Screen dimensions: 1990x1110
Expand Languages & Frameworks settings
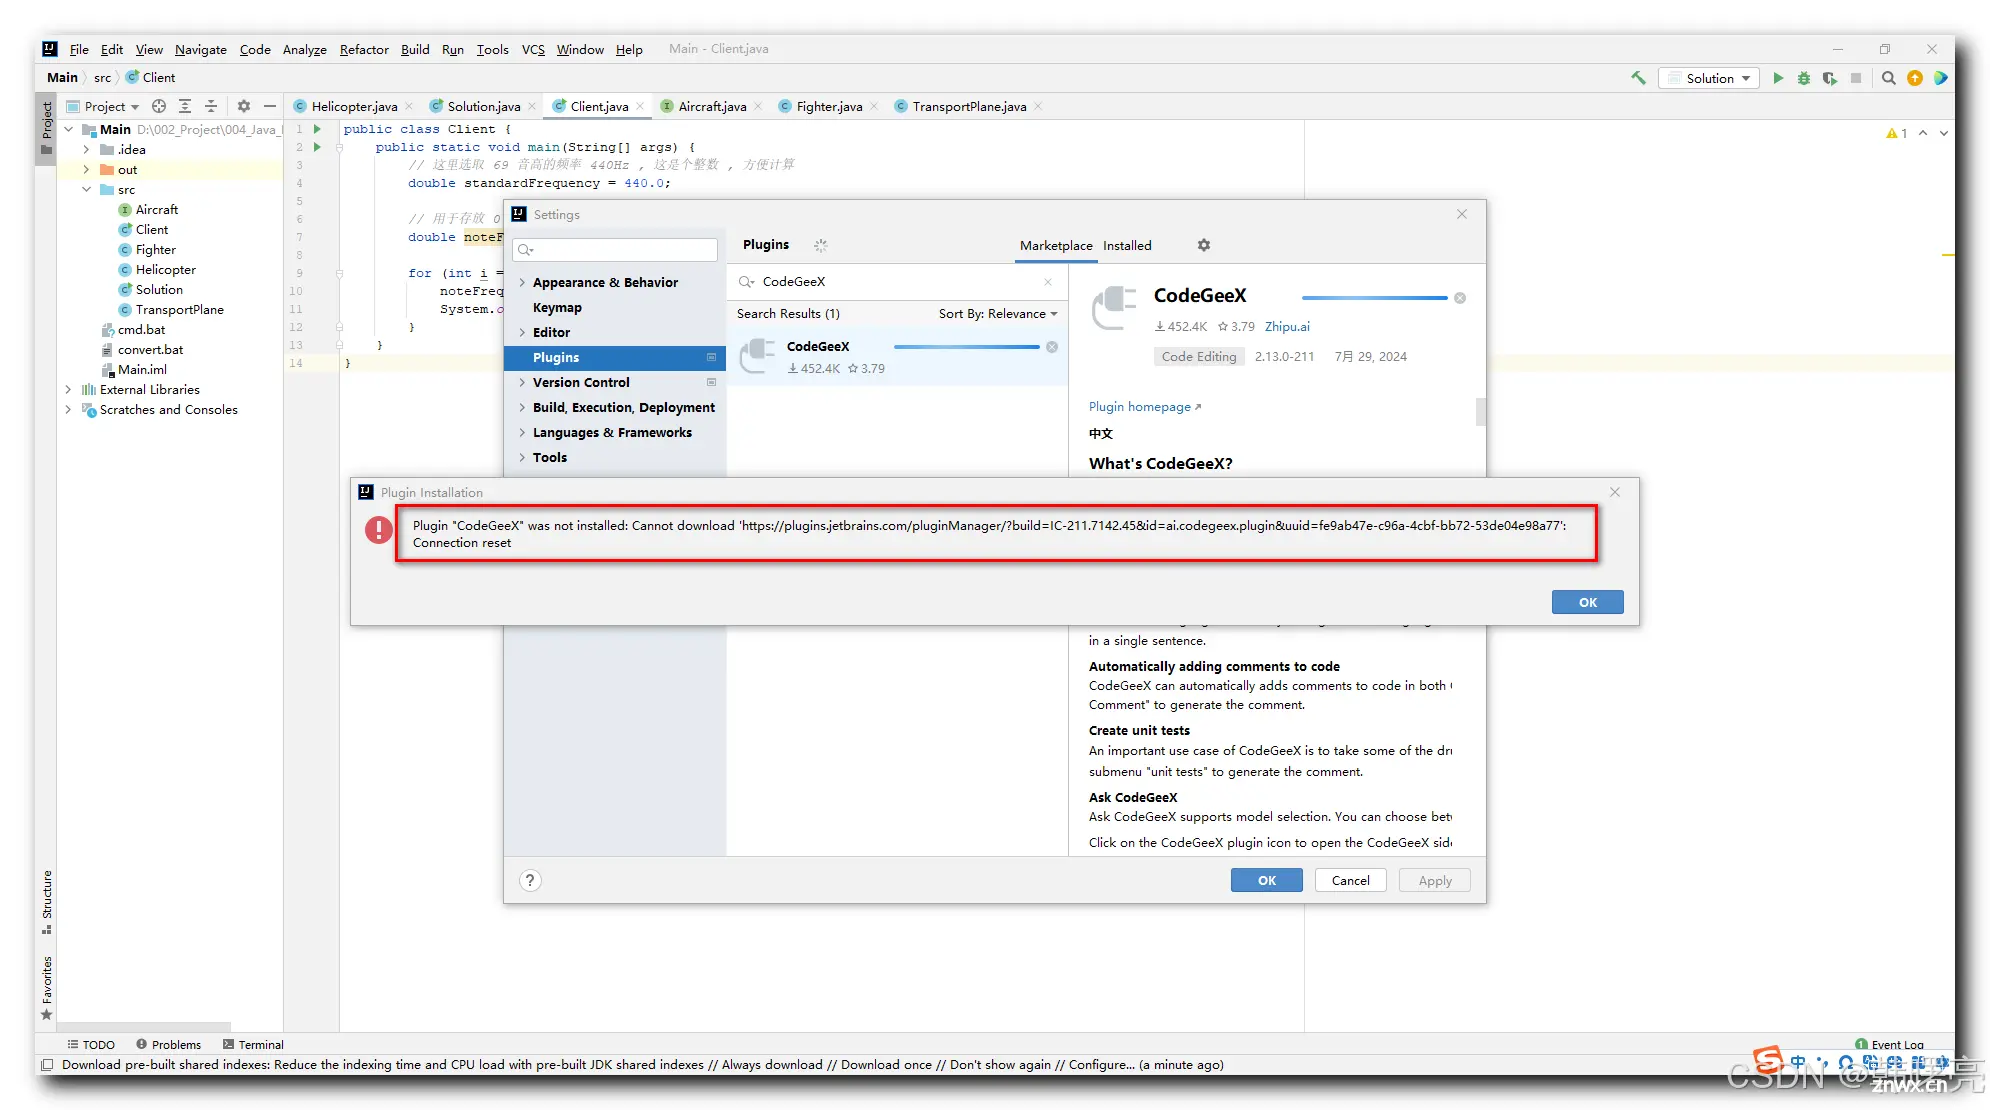[x=522, y=433]
